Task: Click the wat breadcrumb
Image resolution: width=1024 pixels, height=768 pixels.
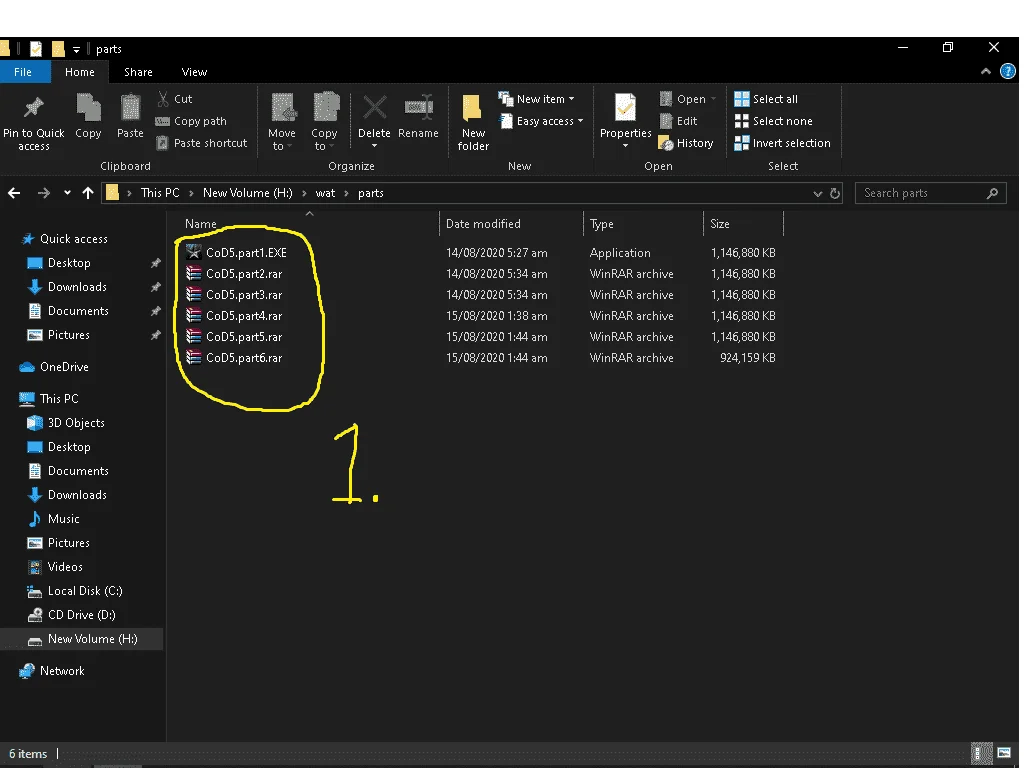Action: coord(325,193)
